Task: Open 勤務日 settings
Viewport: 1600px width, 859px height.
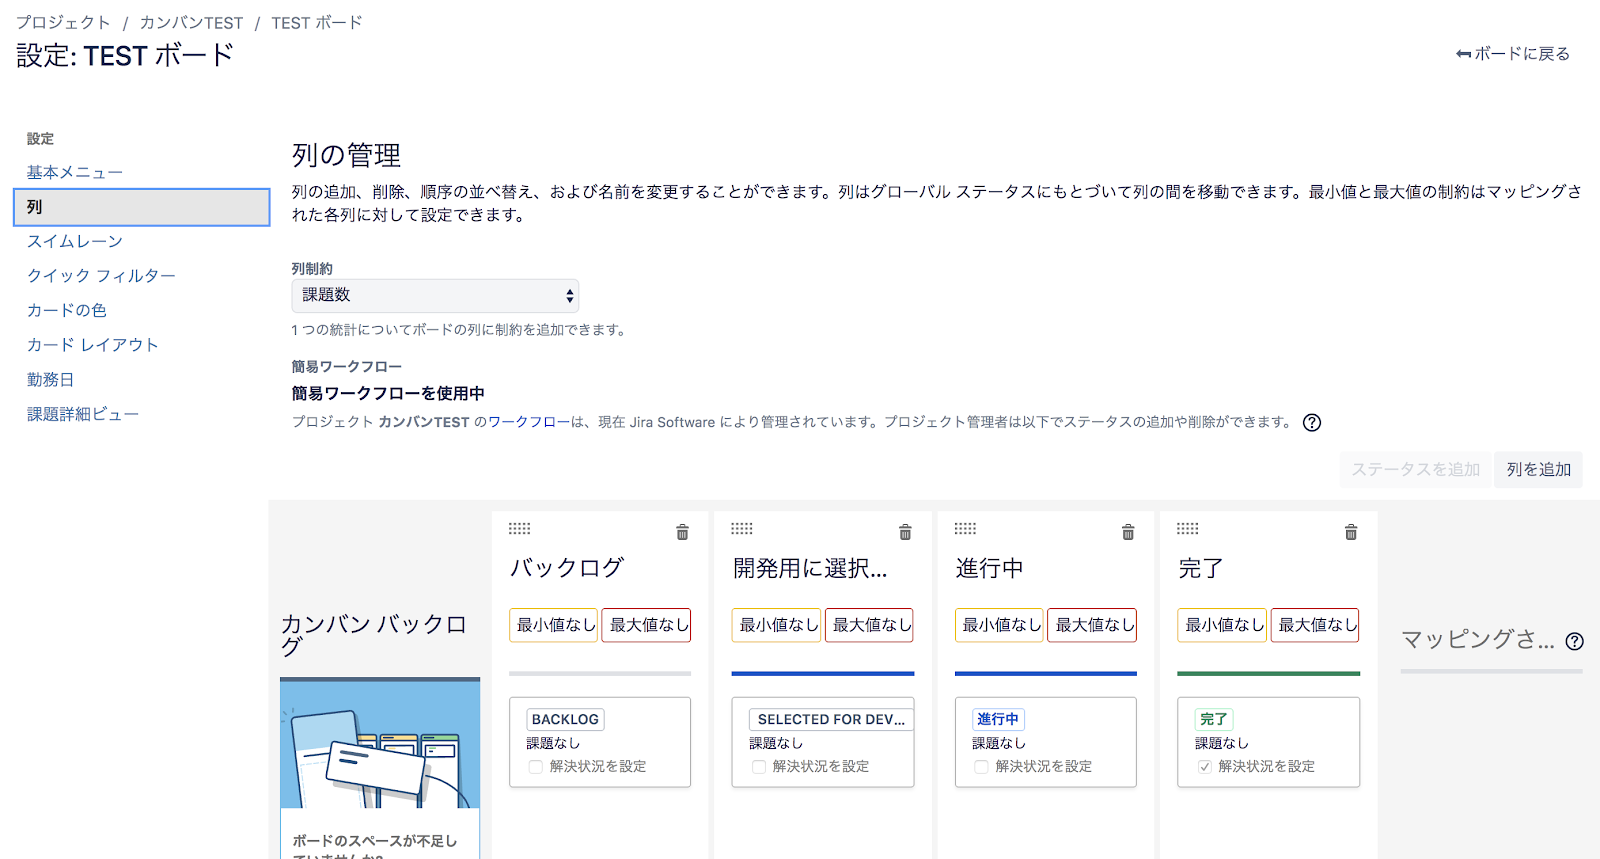Action: pyautogui.click(x=51, y=380)
